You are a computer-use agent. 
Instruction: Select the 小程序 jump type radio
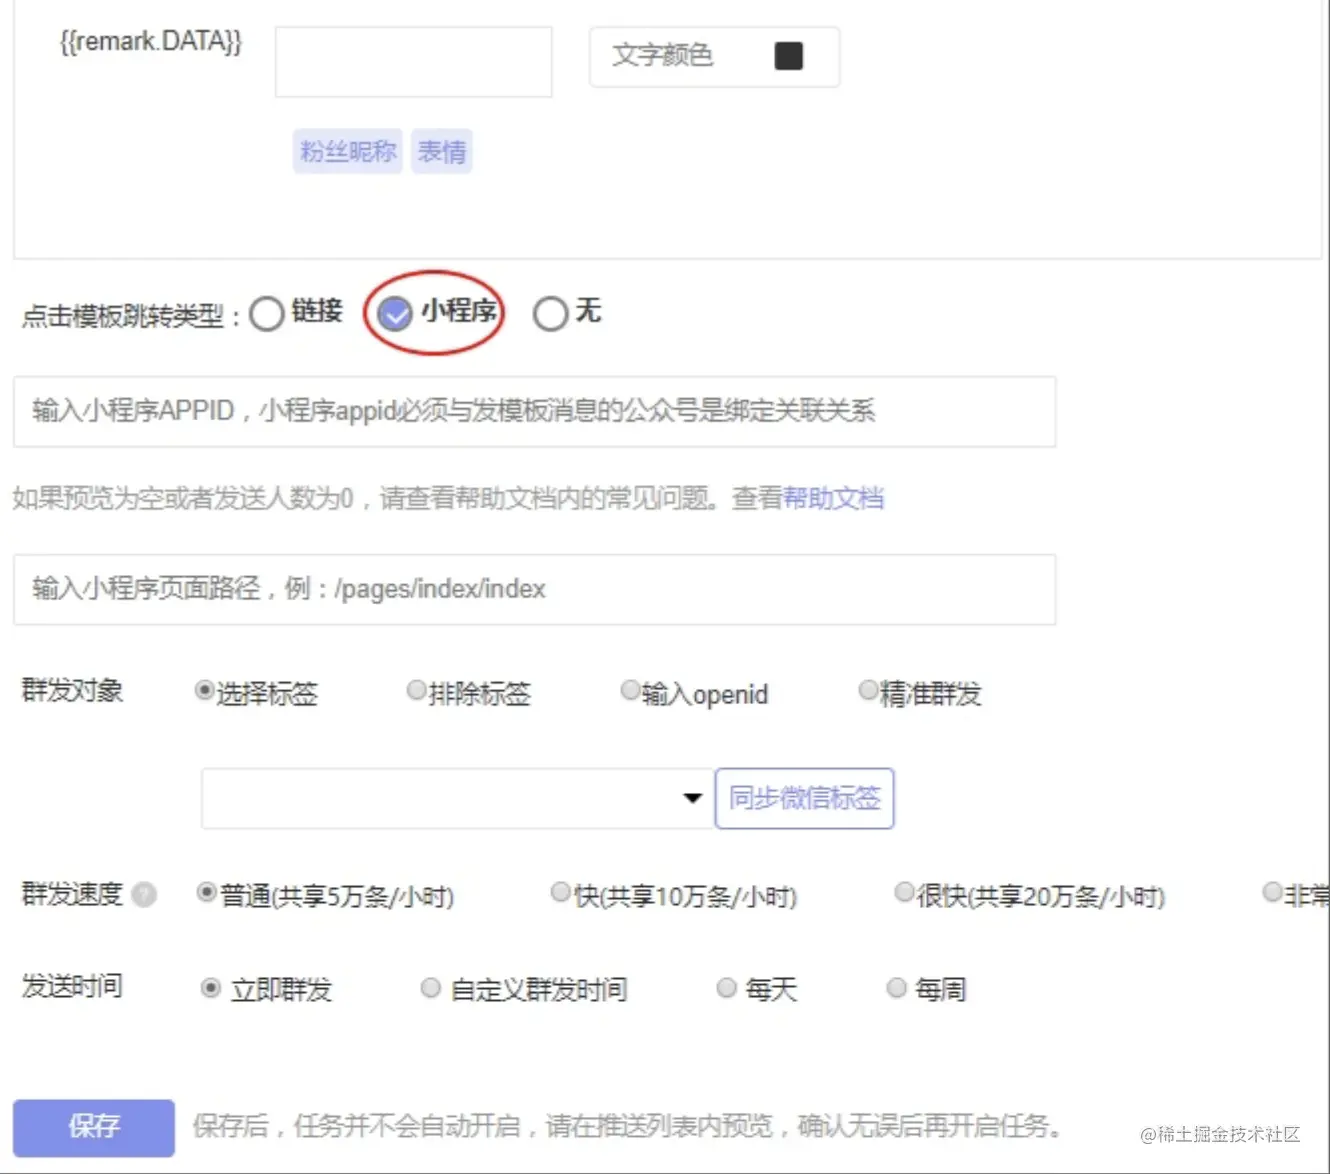click(395, 314)
